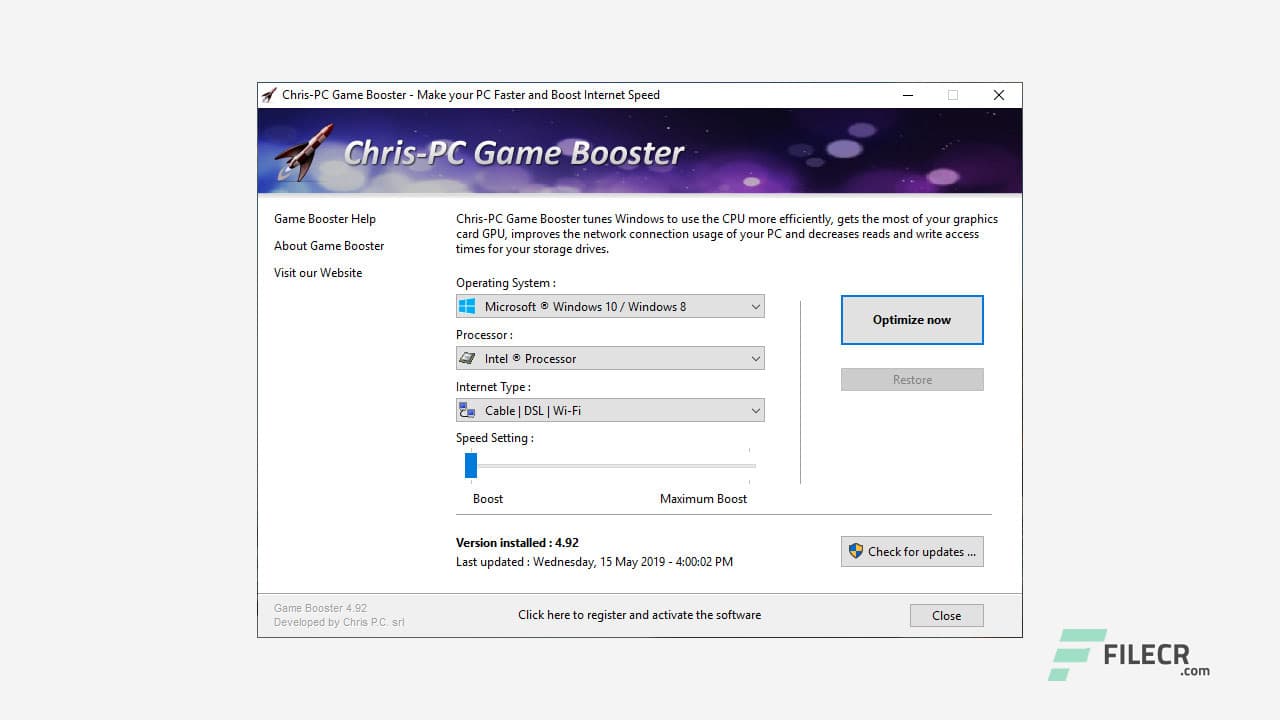1280x720 pixels.
Task: Click the Restore button
Action: point(912,380)
